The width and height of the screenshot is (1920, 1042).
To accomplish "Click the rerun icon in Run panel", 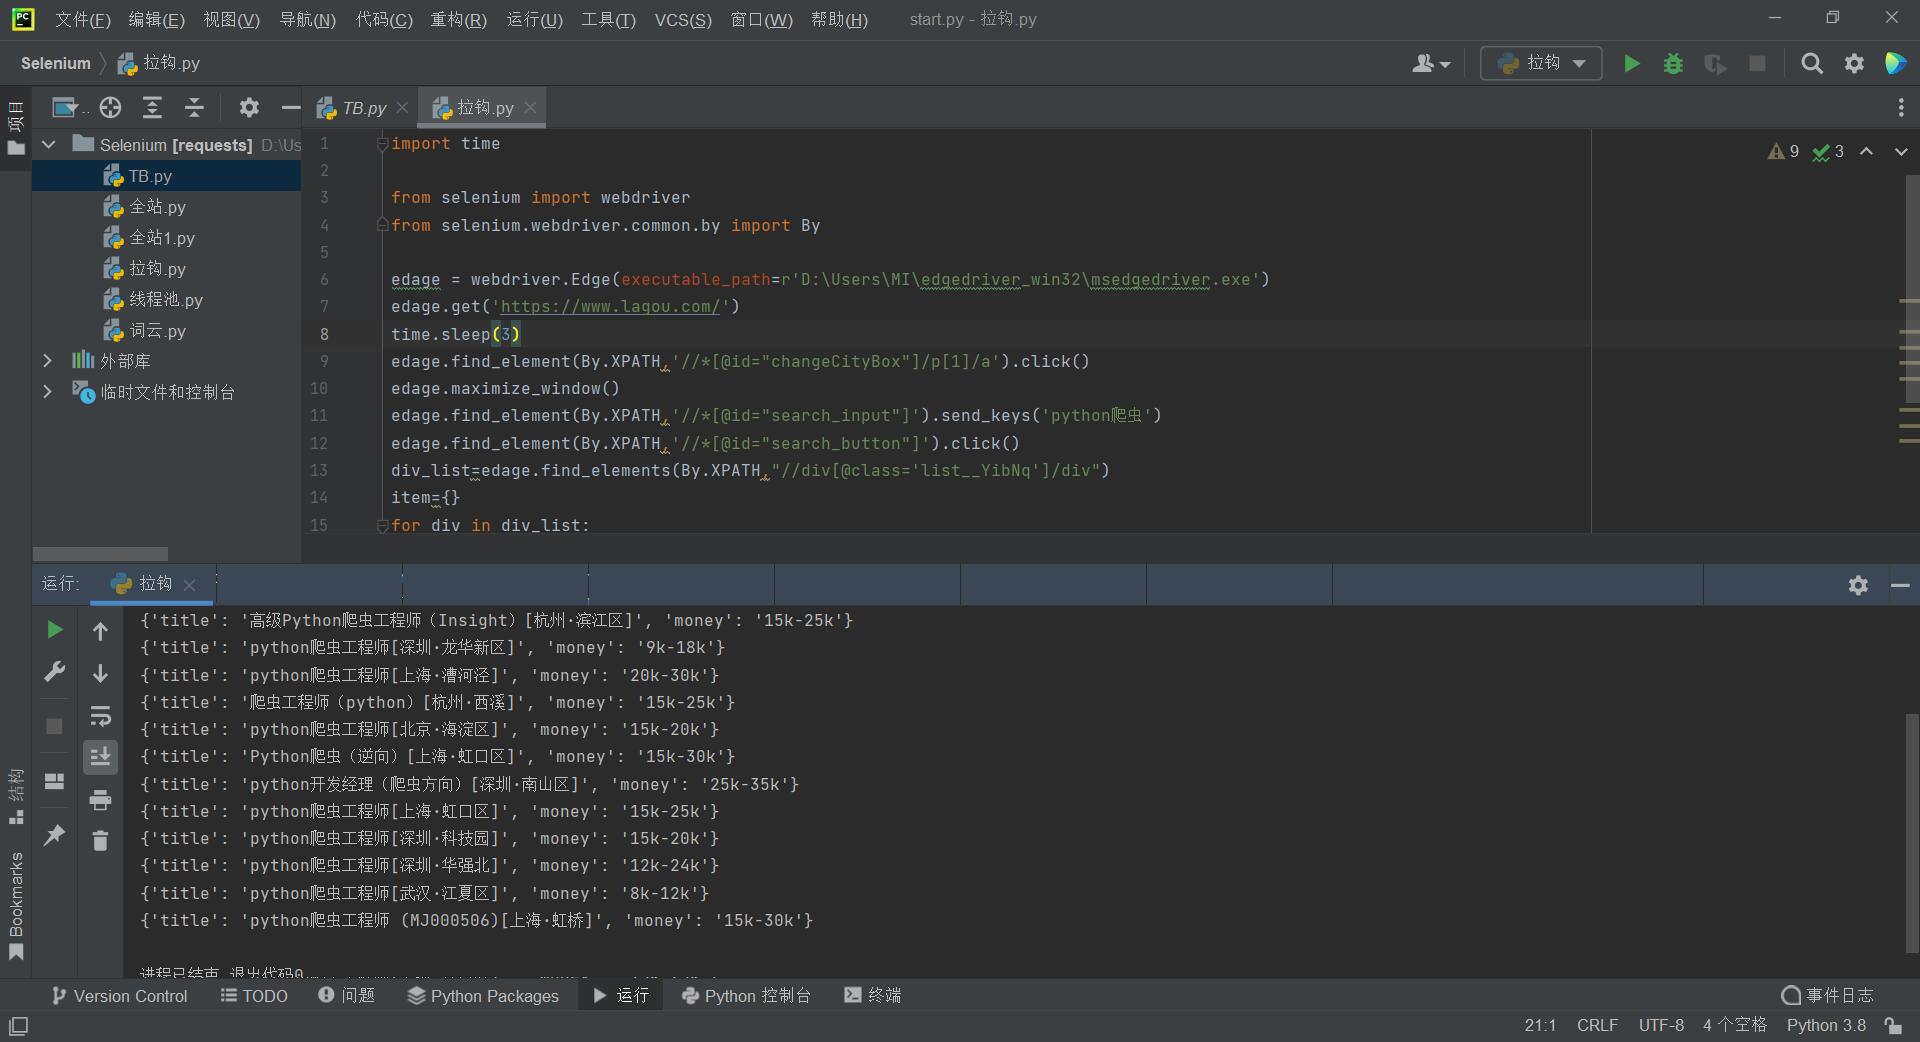I will click(x=55, y=630).
